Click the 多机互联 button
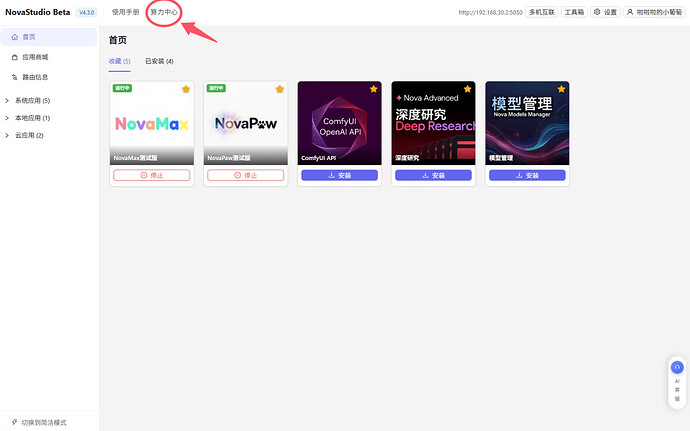The height and width of the screenshot is (431, 690). click(x=542, y=12)
